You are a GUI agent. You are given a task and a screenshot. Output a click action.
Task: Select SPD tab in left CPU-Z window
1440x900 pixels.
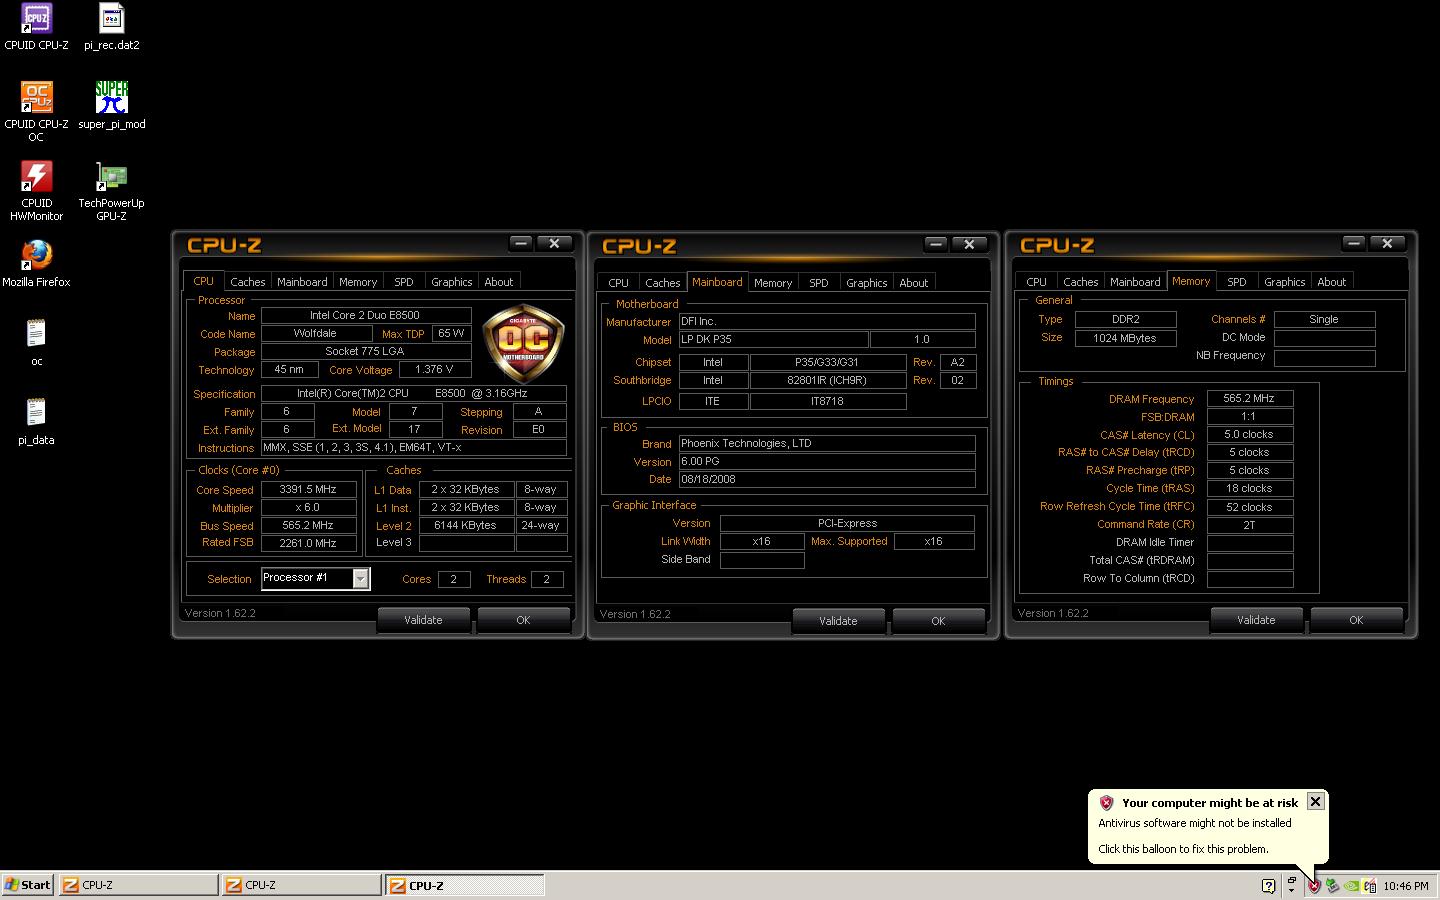[x=404, y=282]
